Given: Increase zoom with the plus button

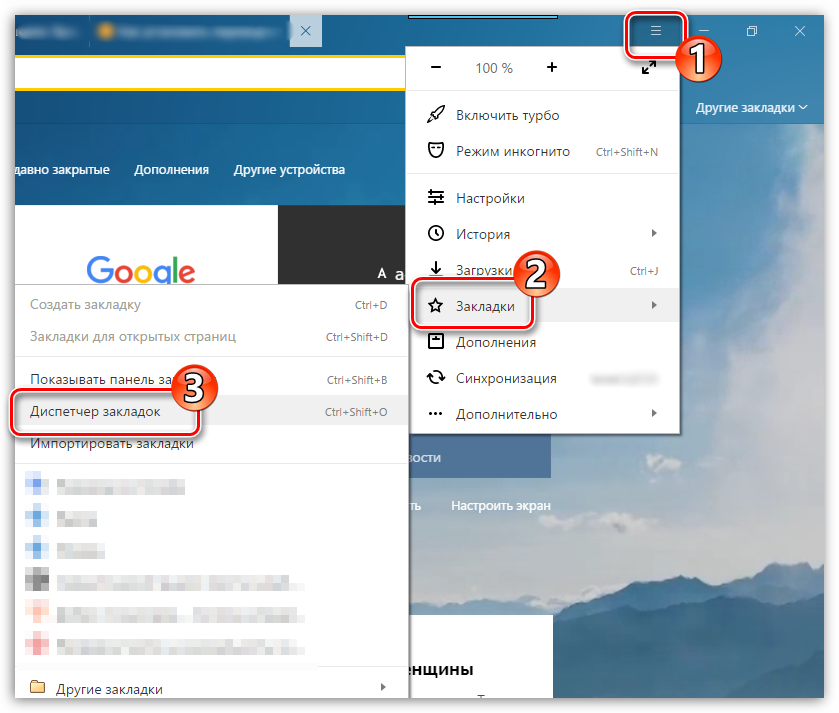Looking at the screenshot, I should 552,67.
